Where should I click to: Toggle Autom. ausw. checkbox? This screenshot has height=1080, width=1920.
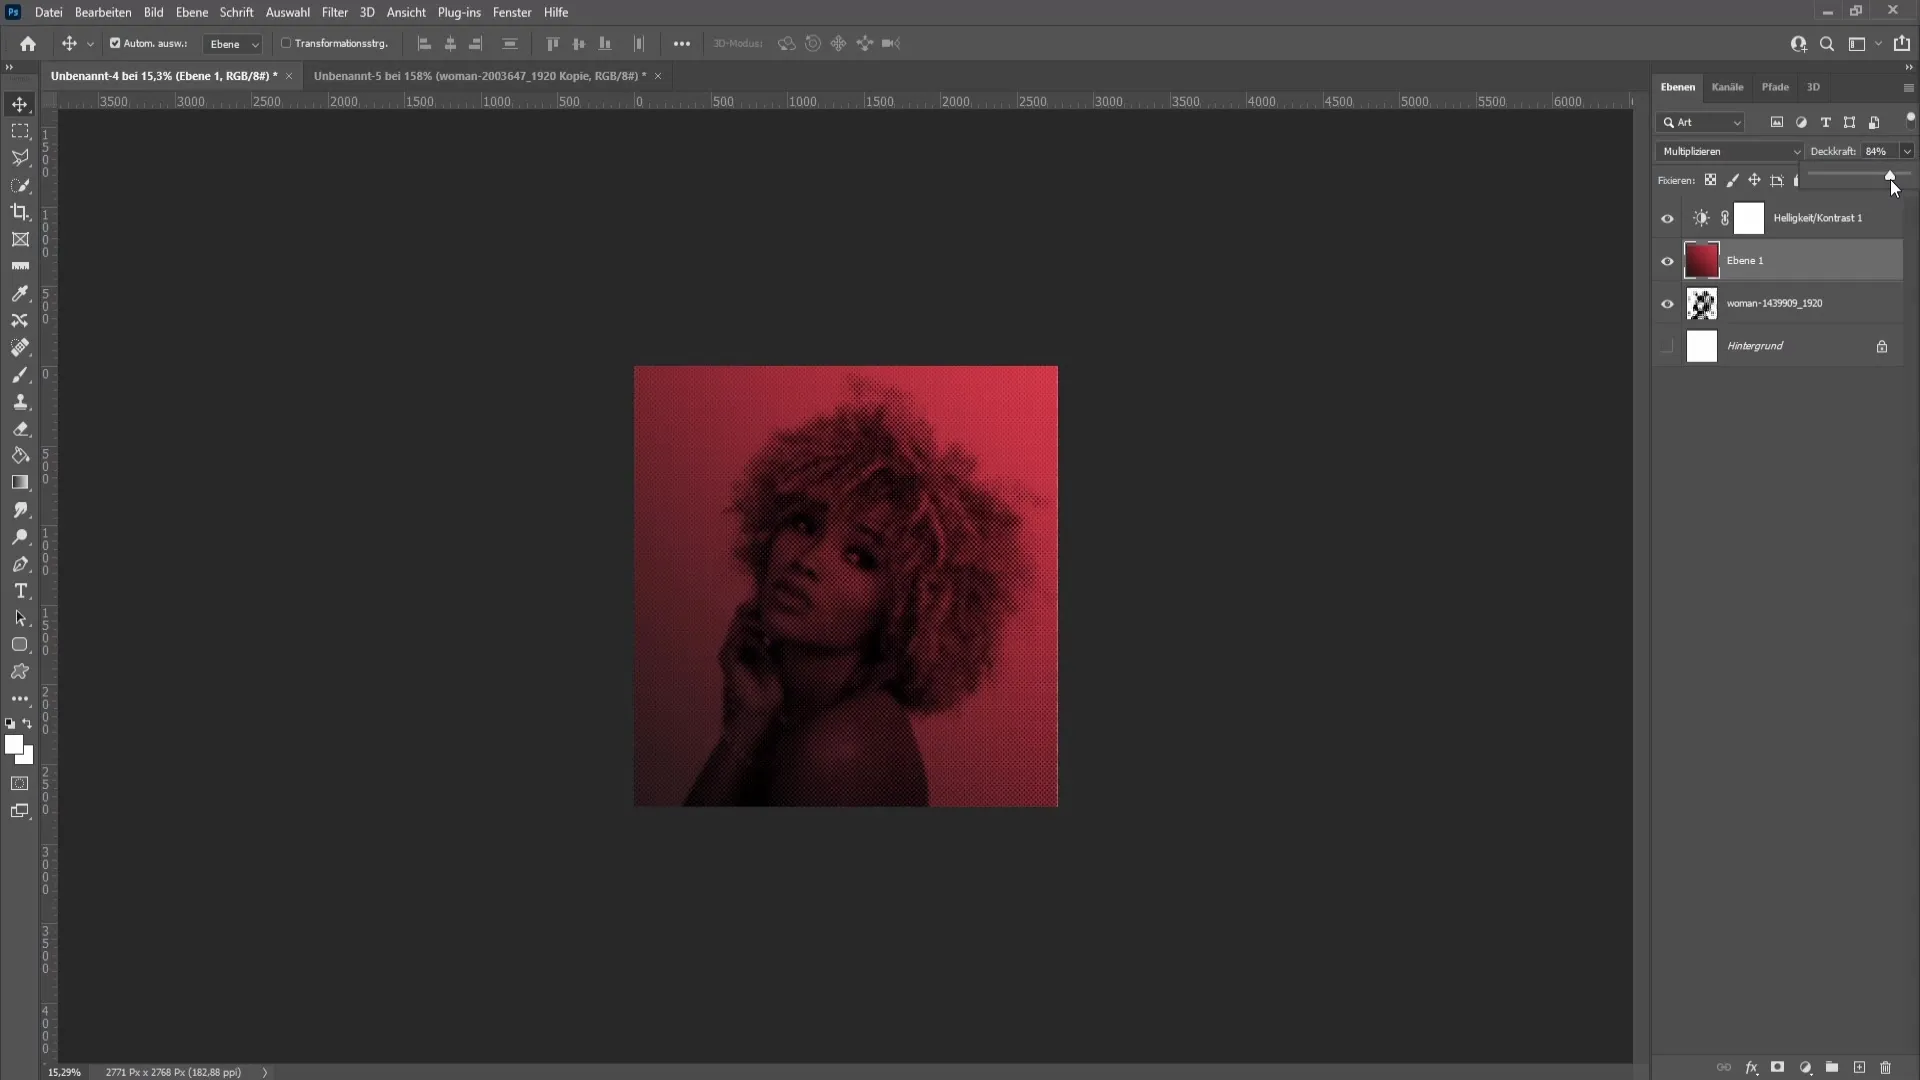coord(115,44)
